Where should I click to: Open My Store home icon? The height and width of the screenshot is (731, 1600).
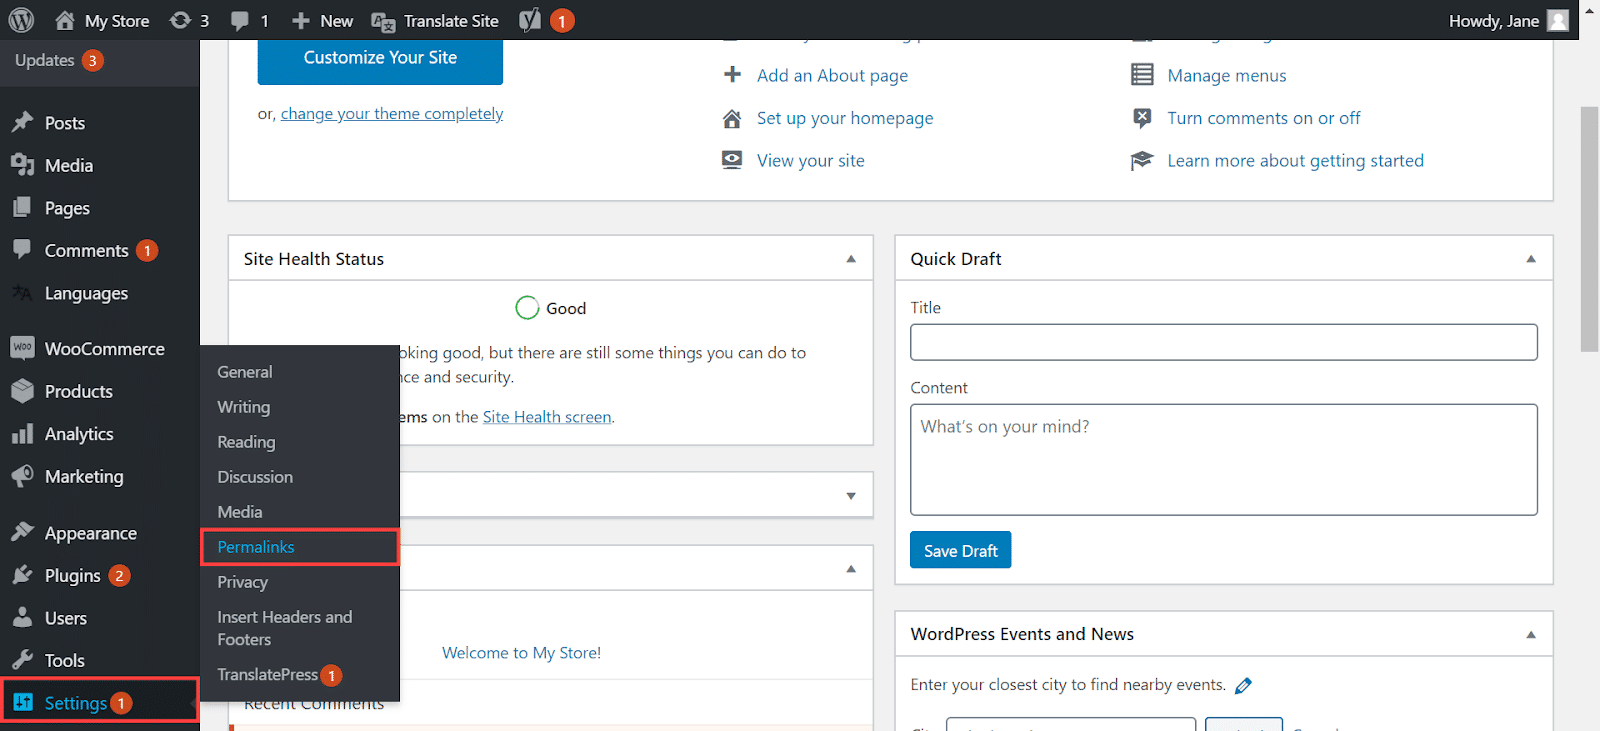pyautogui.click(x=65, y=20)
